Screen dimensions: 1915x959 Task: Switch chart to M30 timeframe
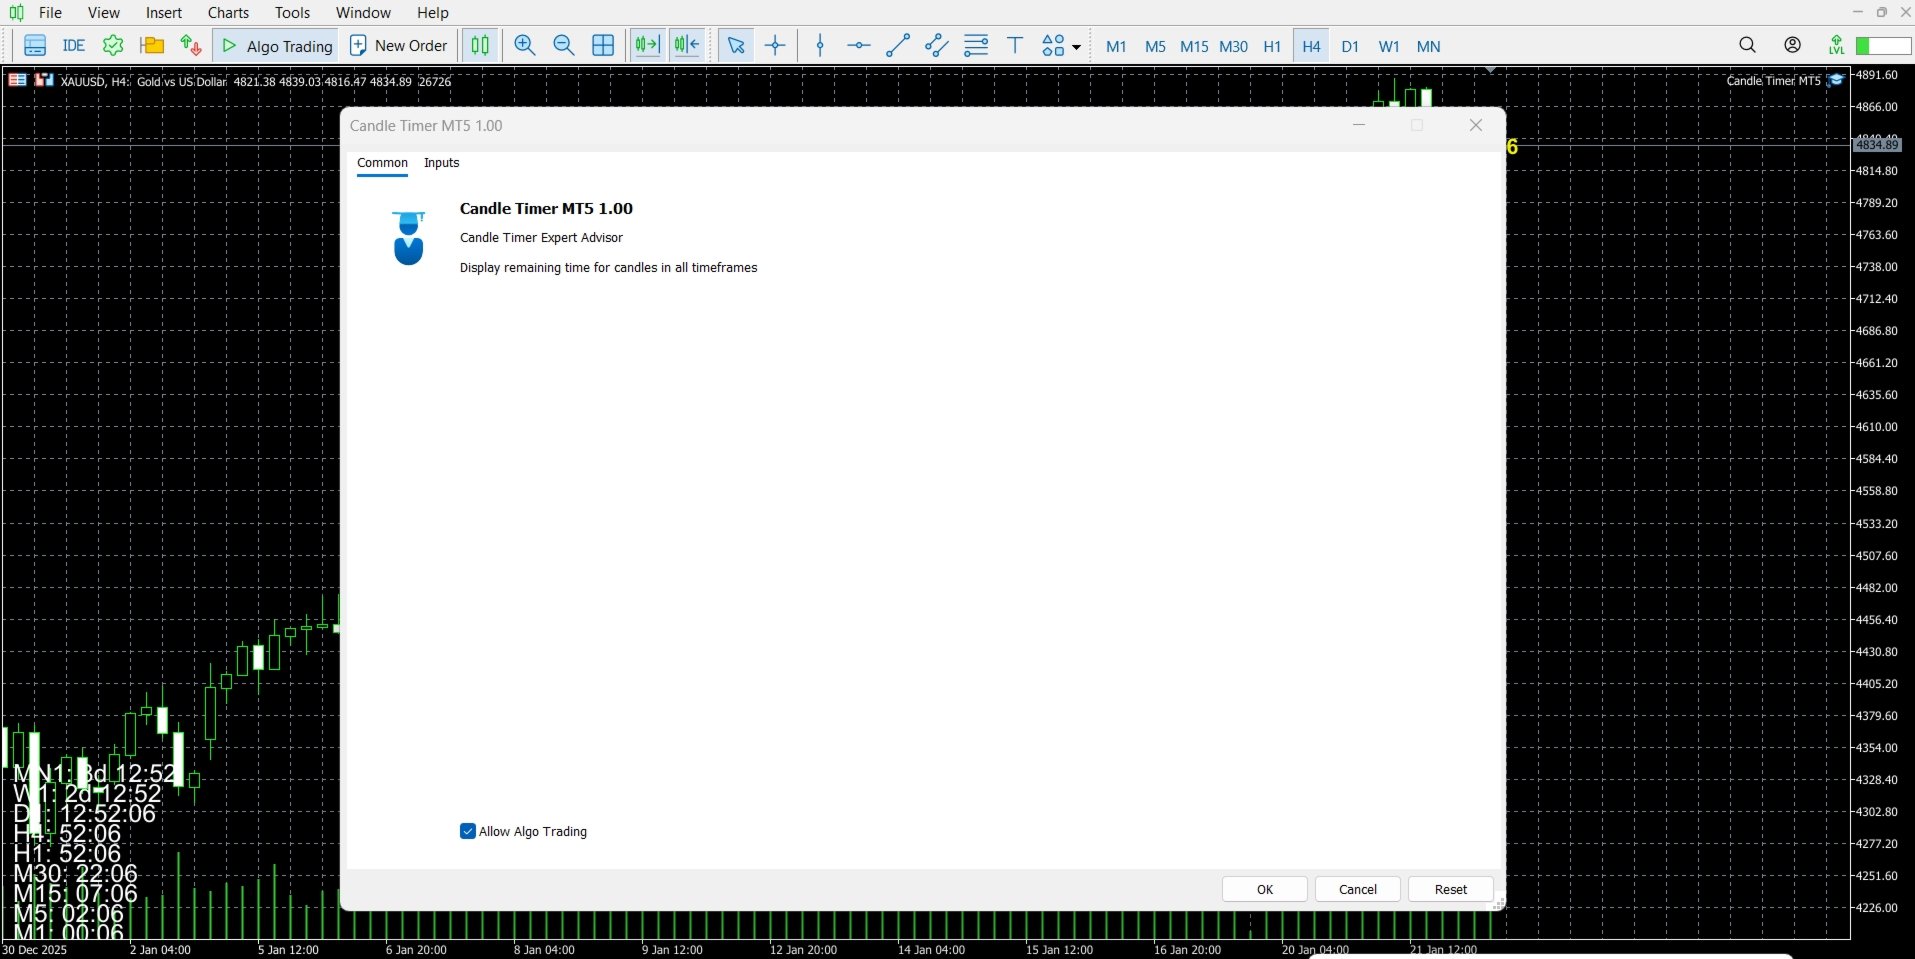click(x=1234, y=46)
